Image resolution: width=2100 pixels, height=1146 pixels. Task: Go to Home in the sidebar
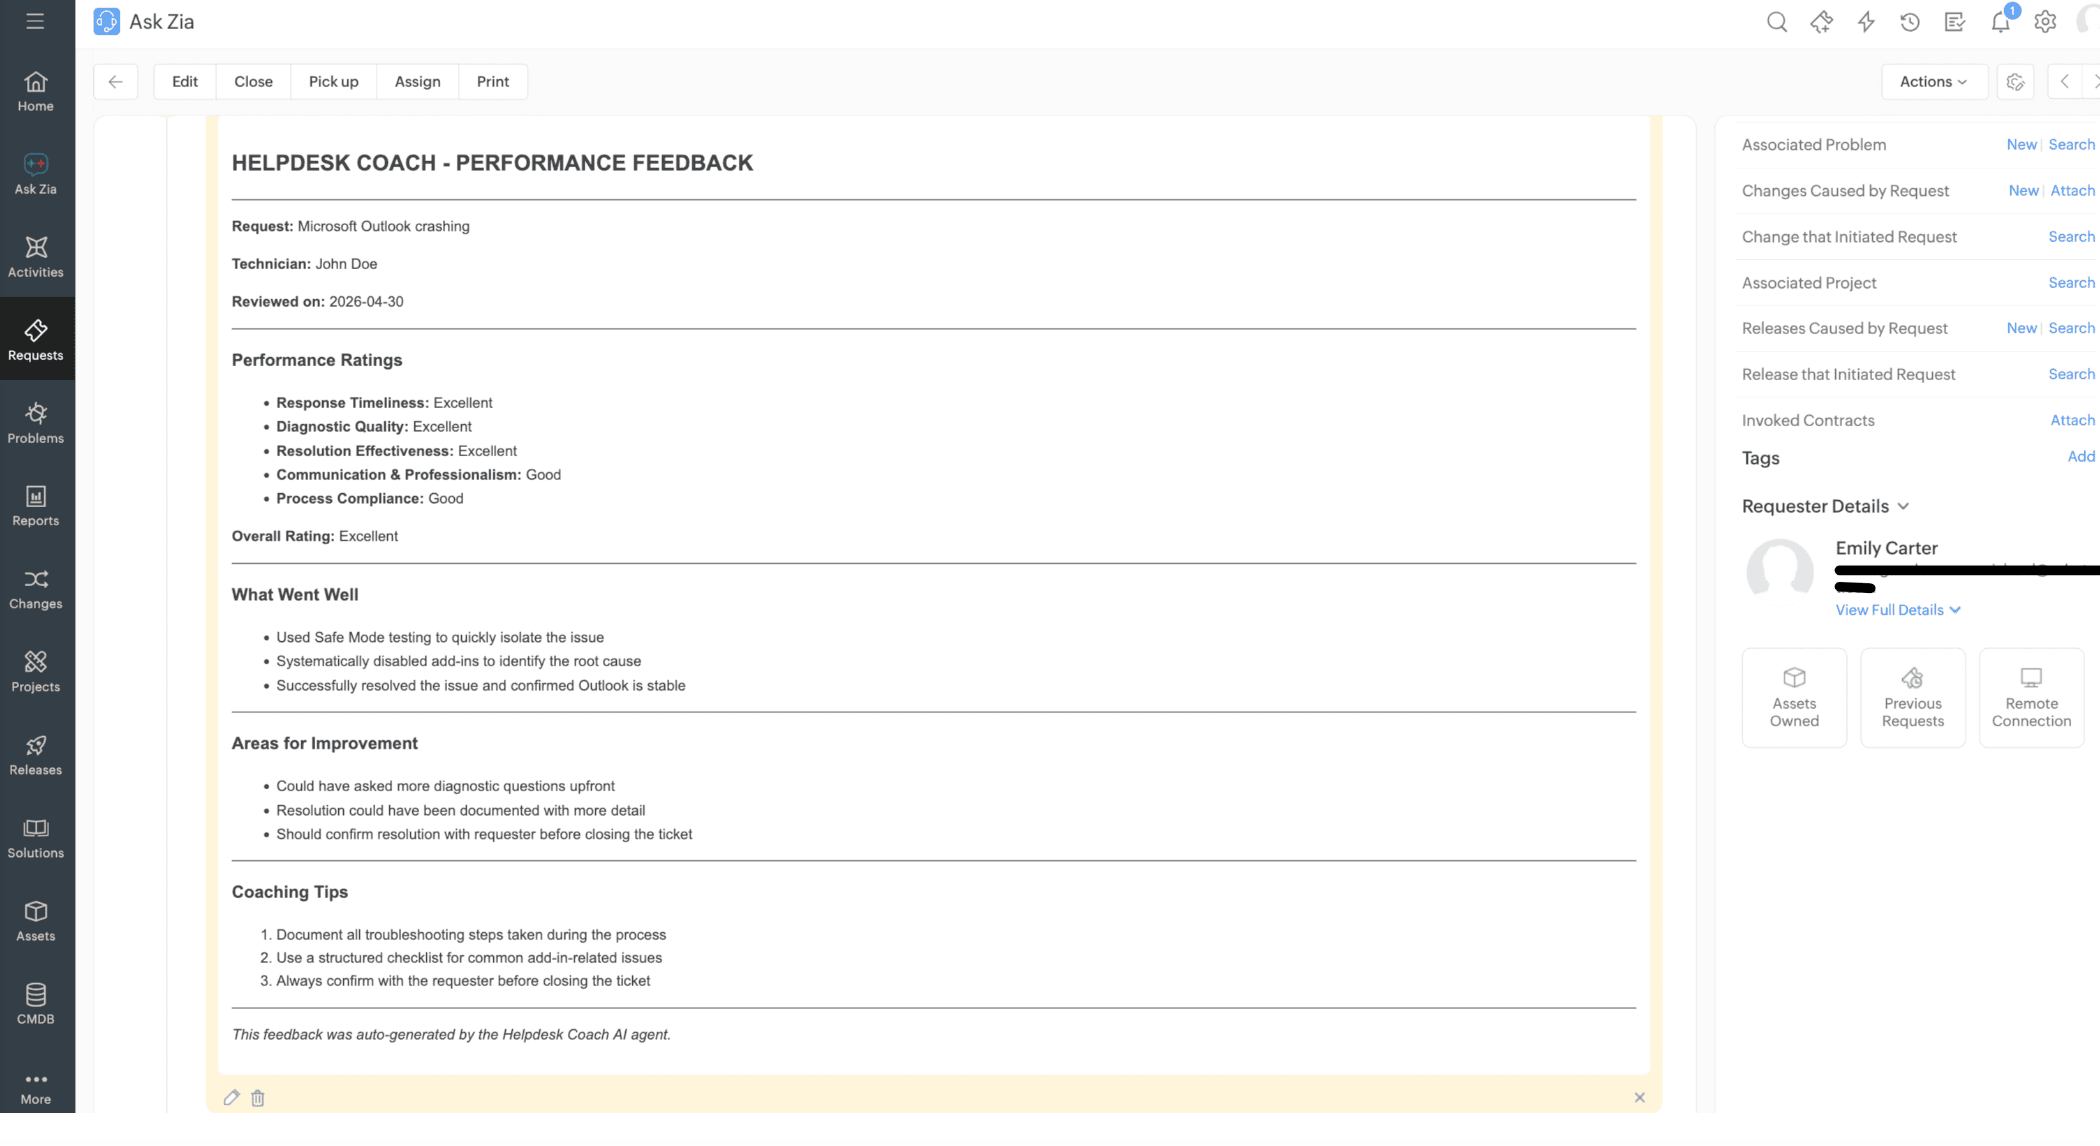[x=36, y=92]
